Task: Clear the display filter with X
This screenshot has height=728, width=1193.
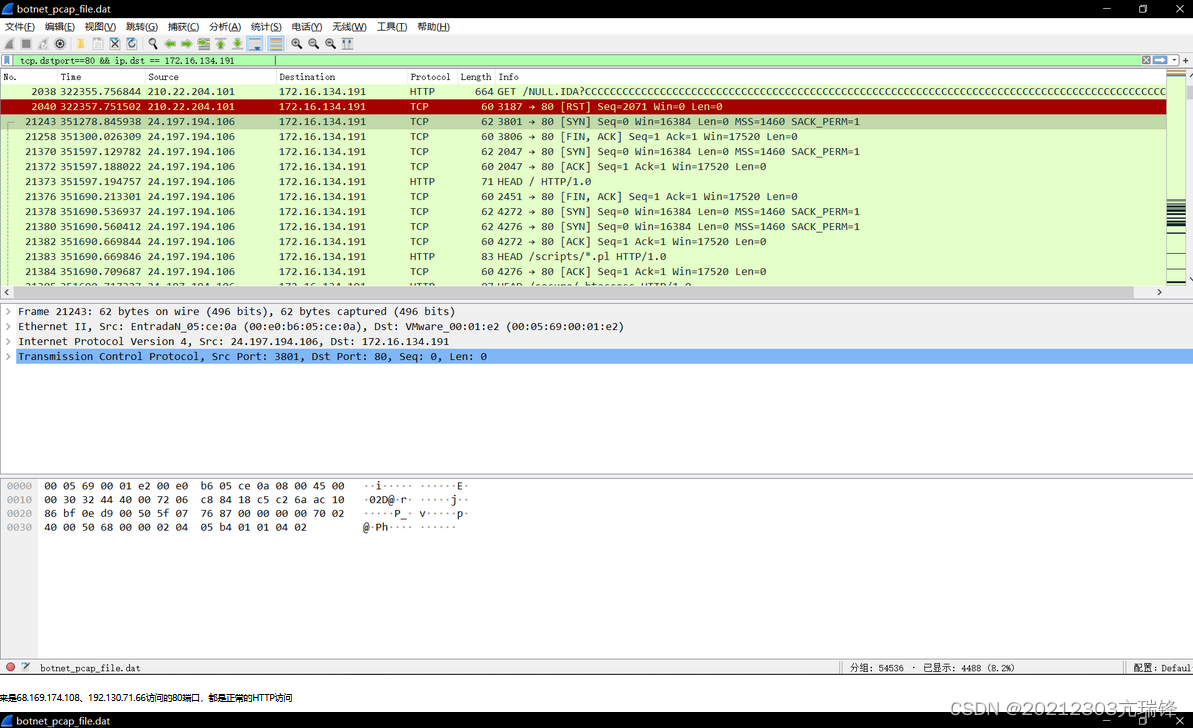Action: coord(1146,60)
